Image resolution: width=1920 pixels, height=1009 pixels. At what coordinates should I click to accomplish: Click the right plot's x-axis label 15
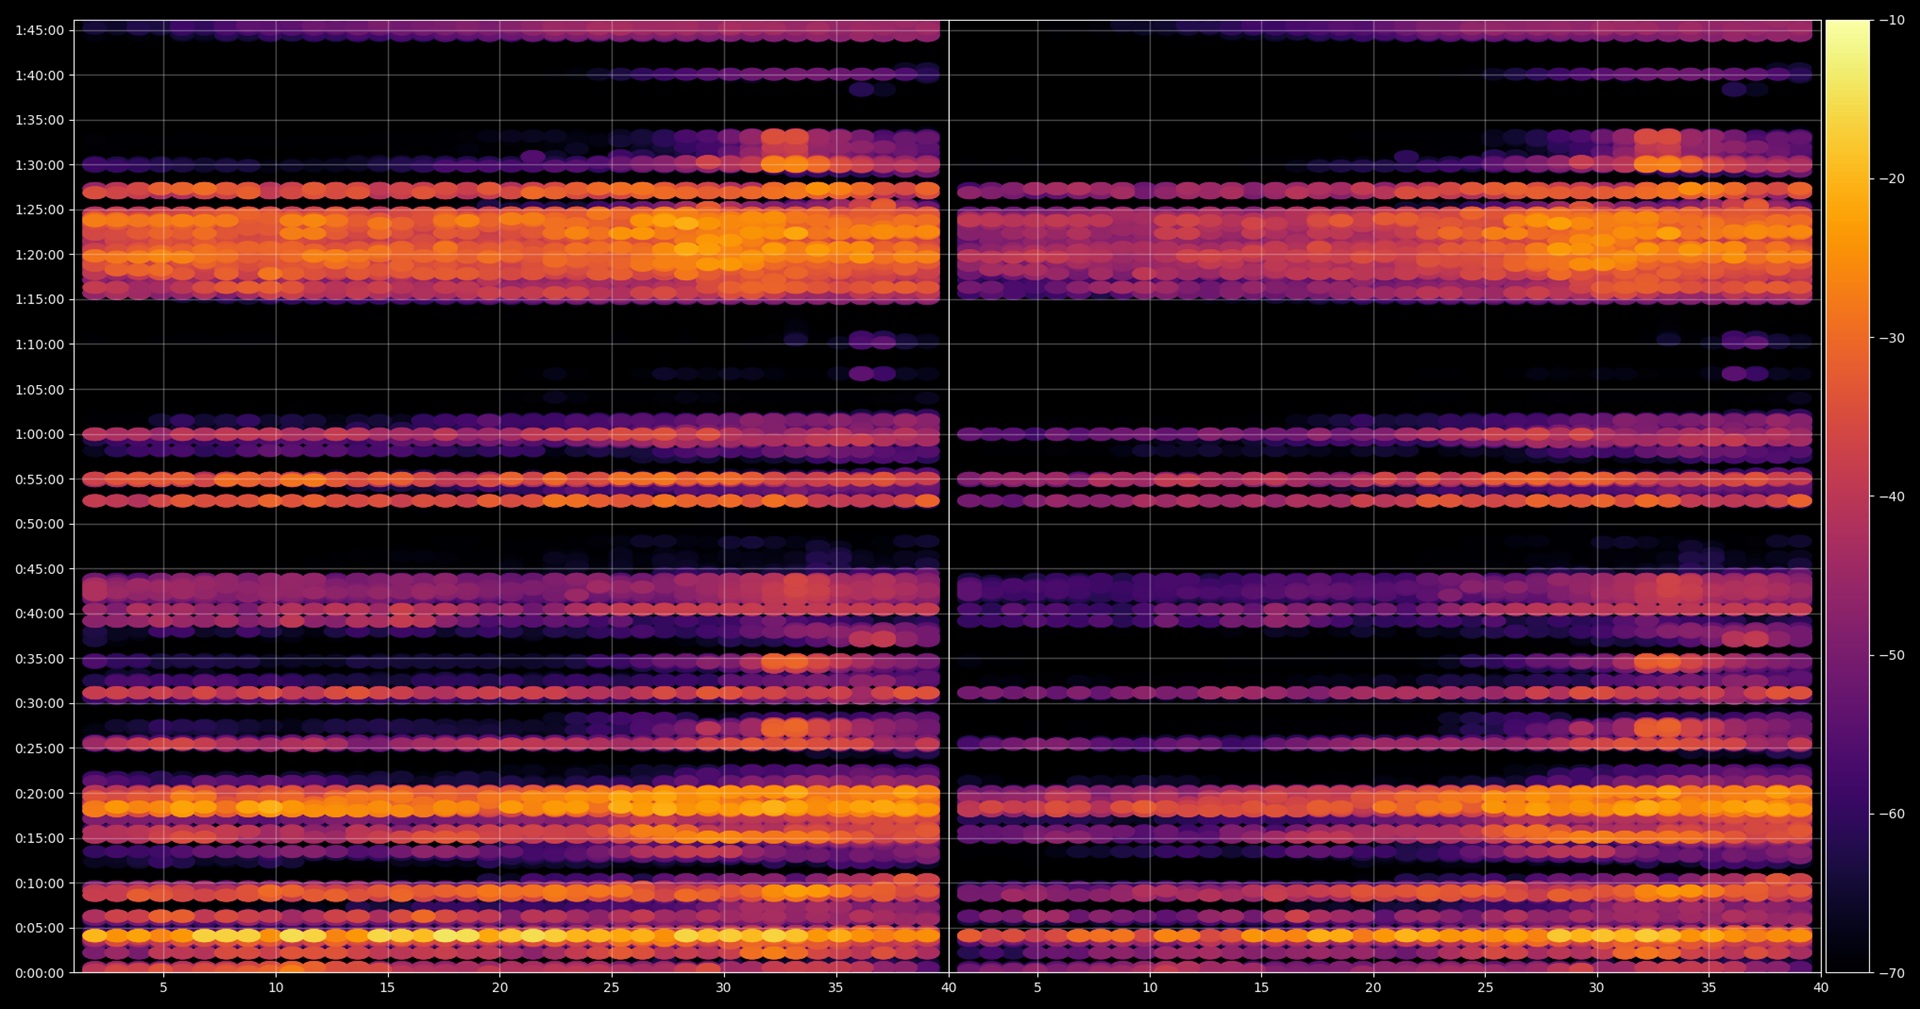tap(1261, 988)
